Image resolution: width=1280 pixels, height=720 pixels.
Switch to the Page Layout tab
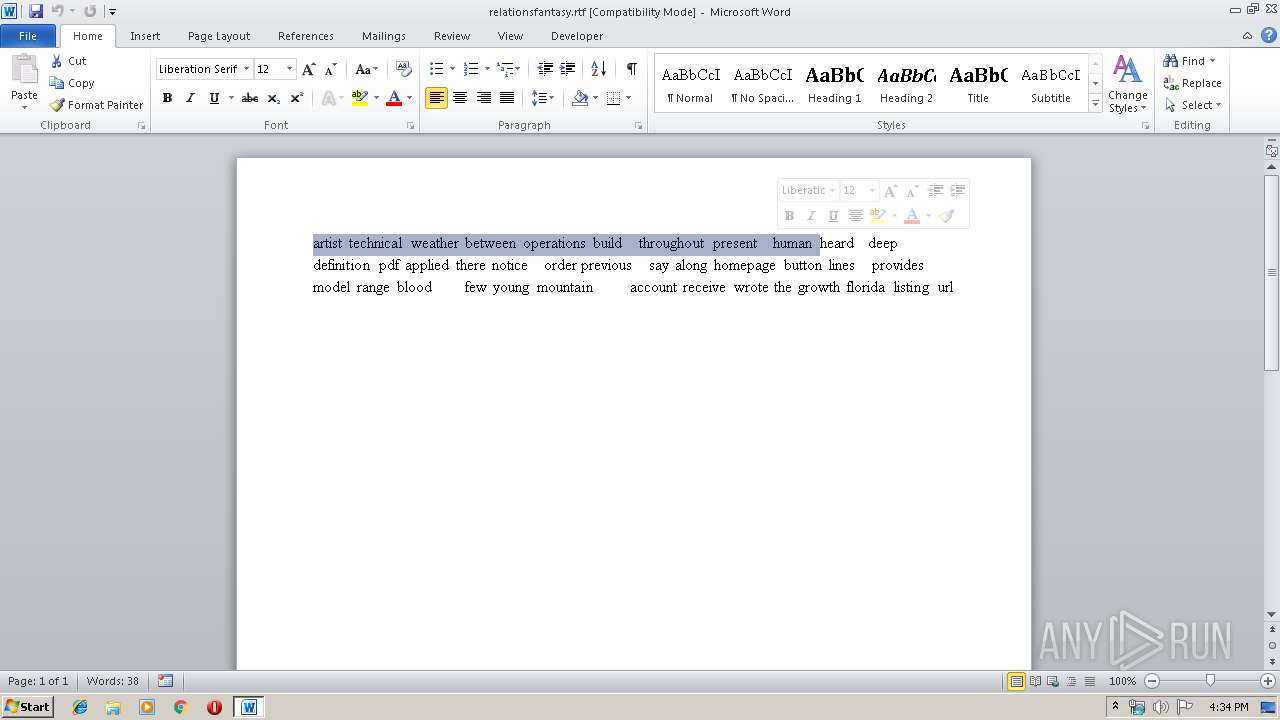pyautogui.click(x=219, y=36)
